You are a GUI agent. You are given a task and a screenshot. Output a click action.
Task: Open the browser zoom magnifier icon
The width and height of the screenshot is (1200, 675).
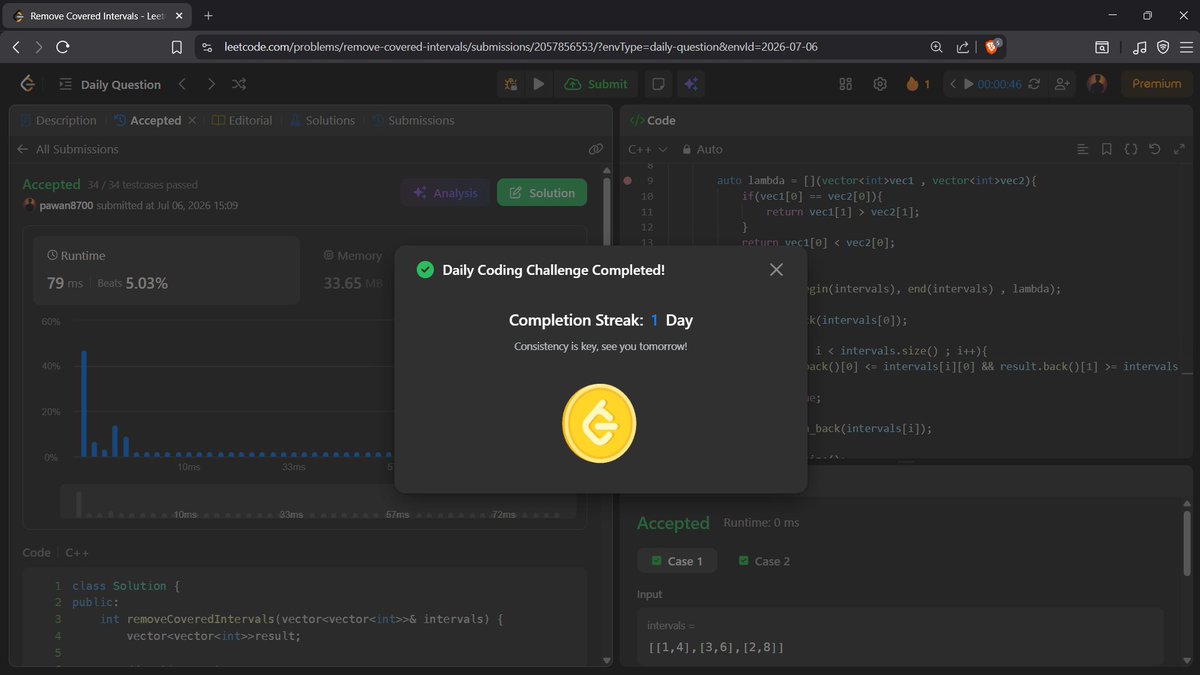click(936, 47)
